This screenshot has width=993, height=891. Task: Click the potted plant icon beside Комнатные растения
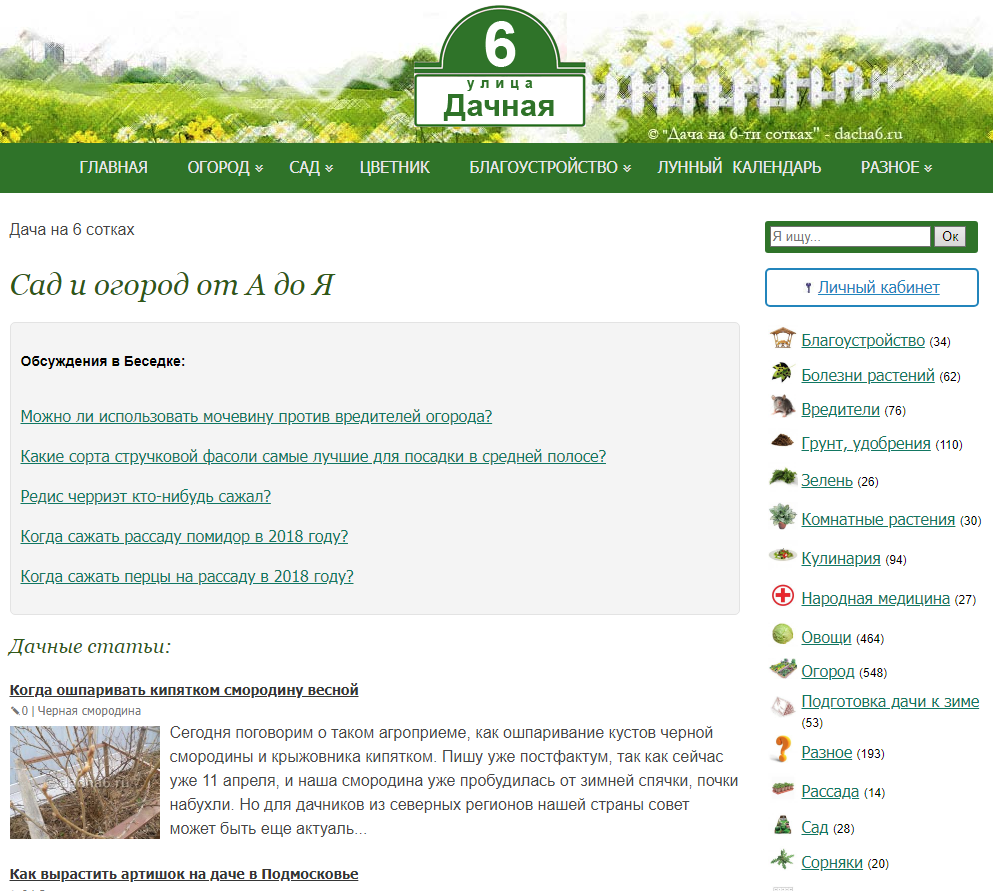782,517
